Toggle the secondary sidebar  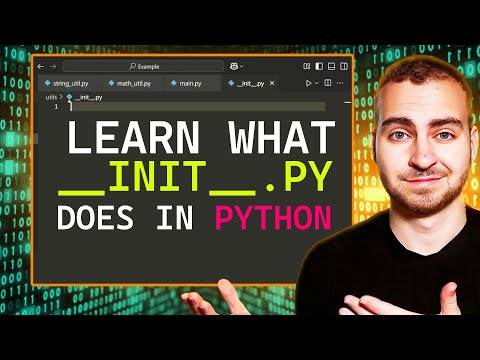[x=344, y=66]
